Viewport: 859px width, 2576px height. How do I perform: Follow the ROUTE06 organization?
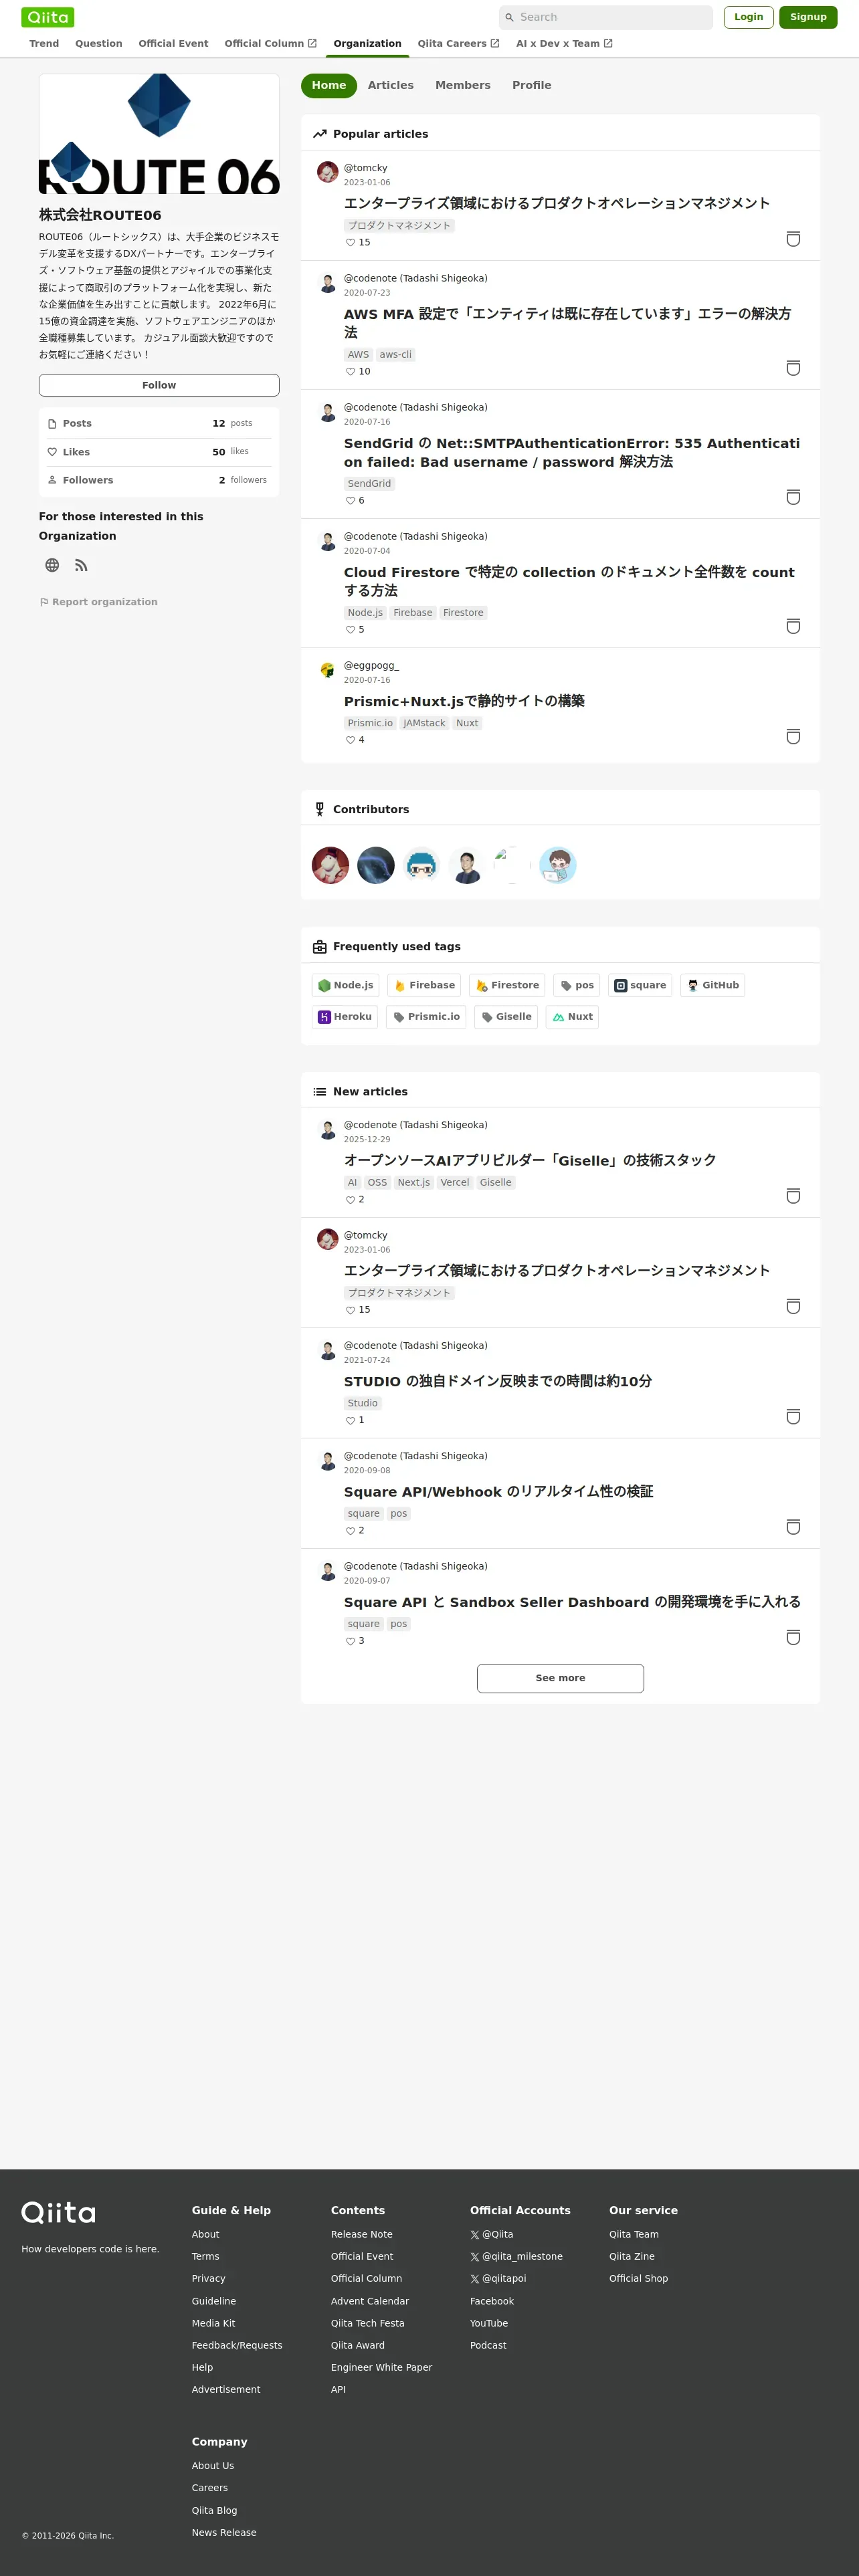(159, 385)
